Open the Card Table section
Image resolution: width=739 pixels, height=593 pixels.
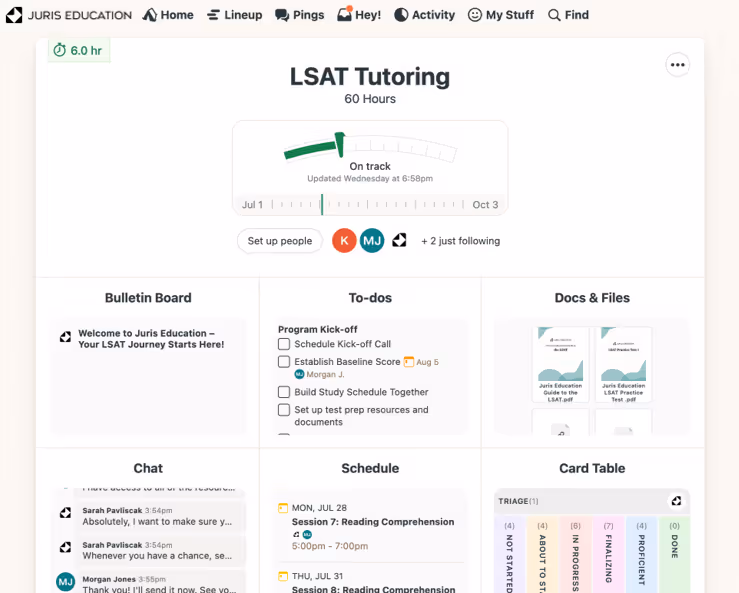click(592, 468)
